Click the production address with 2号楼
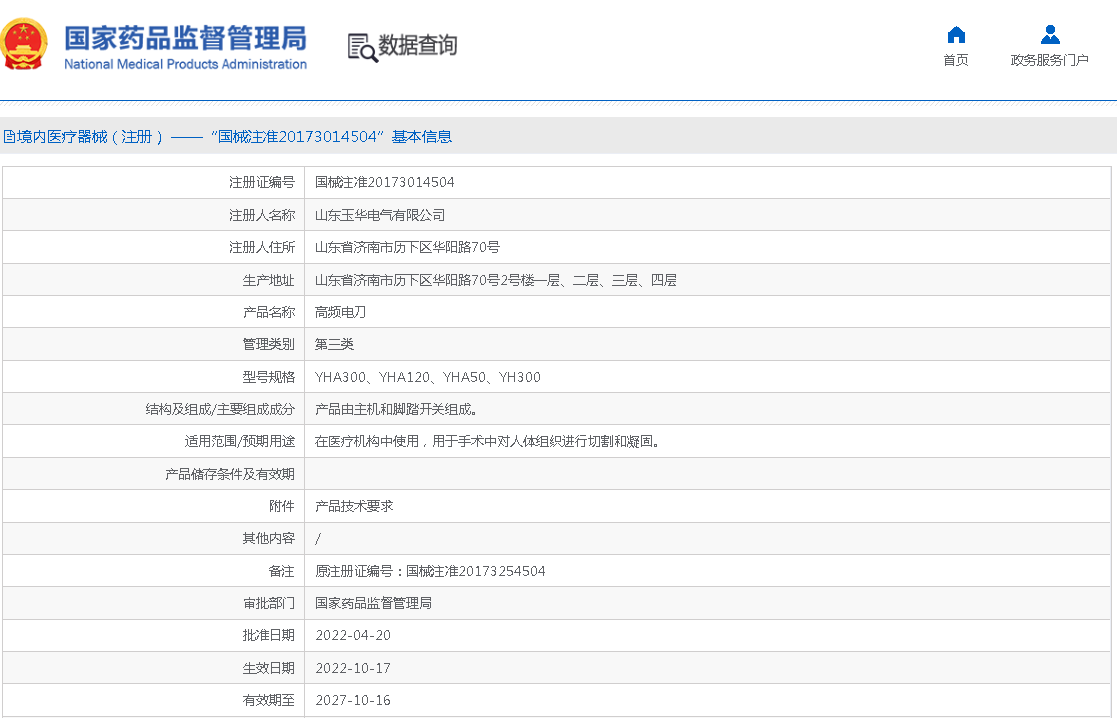Image resolution: width=1117 pixels, height=718 pixels. coord(495,280)
